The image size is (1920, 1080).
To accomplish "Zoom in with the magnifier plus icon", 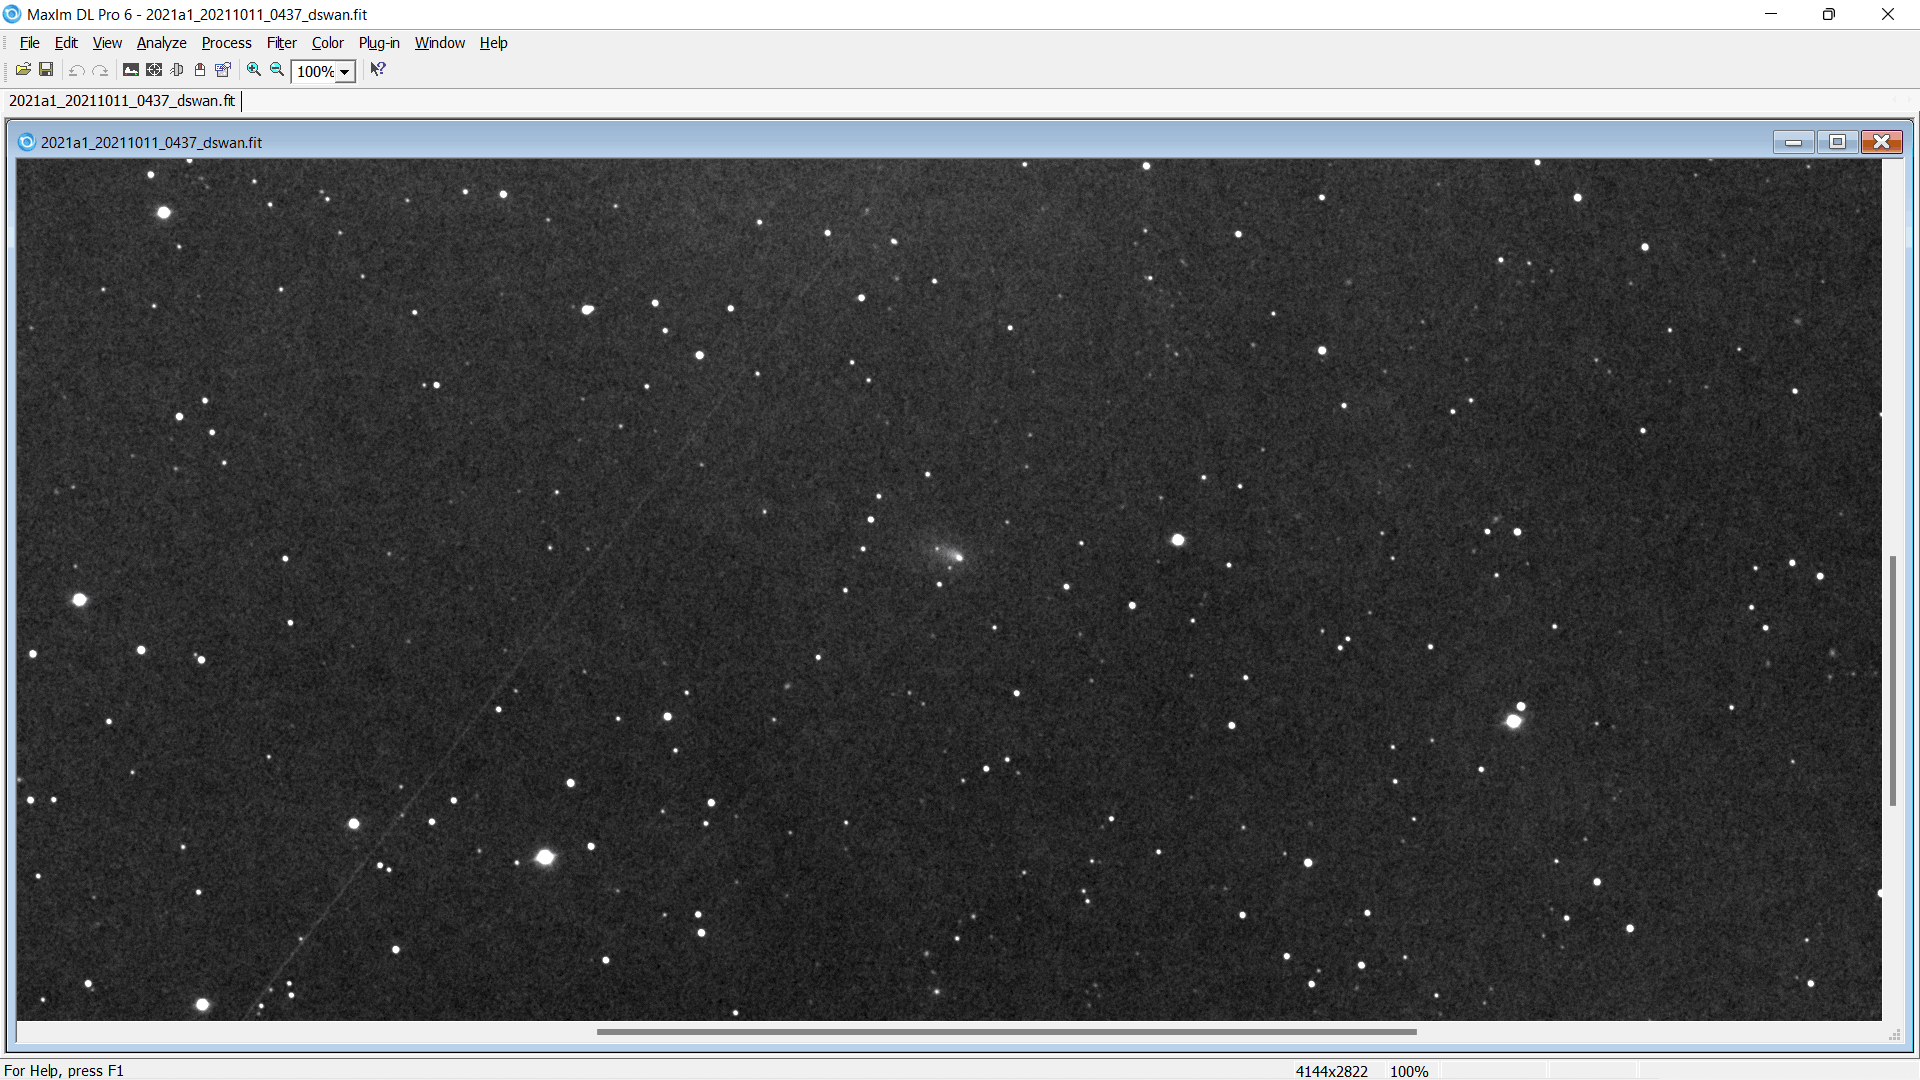I will pyautogui.click(x=254, y=70).
